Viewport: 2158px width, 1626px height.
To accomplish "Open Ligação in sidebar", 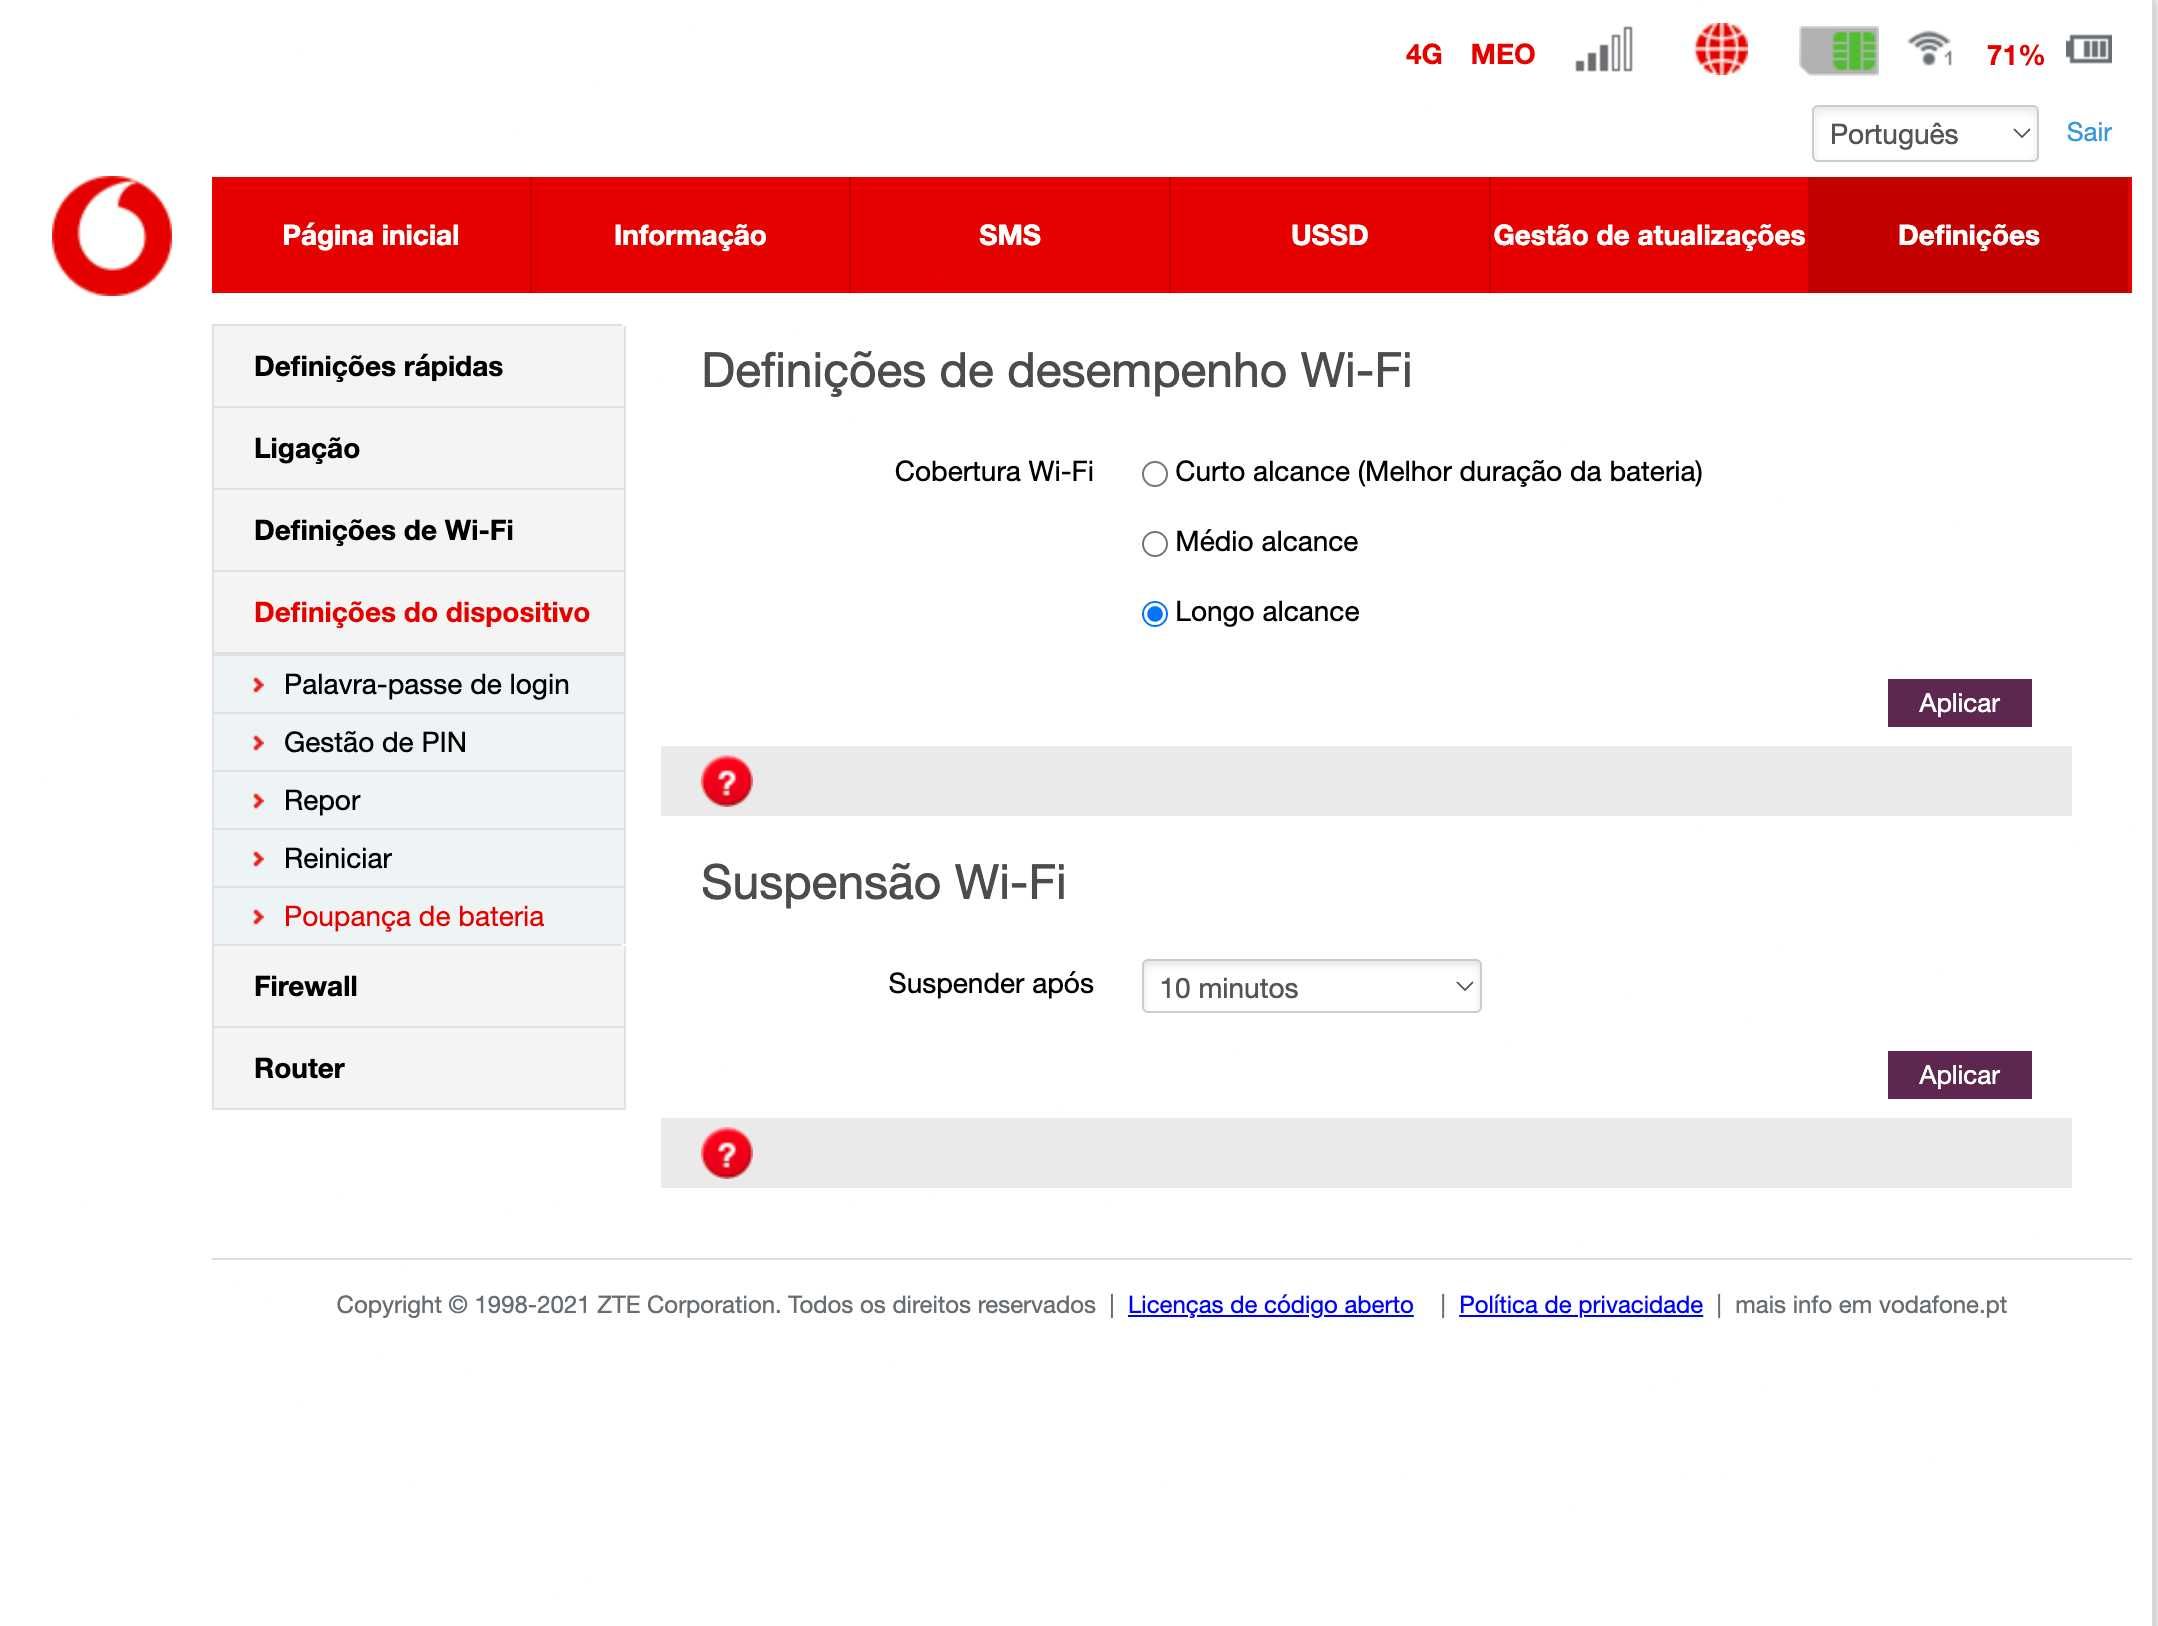I will [419, 448].
